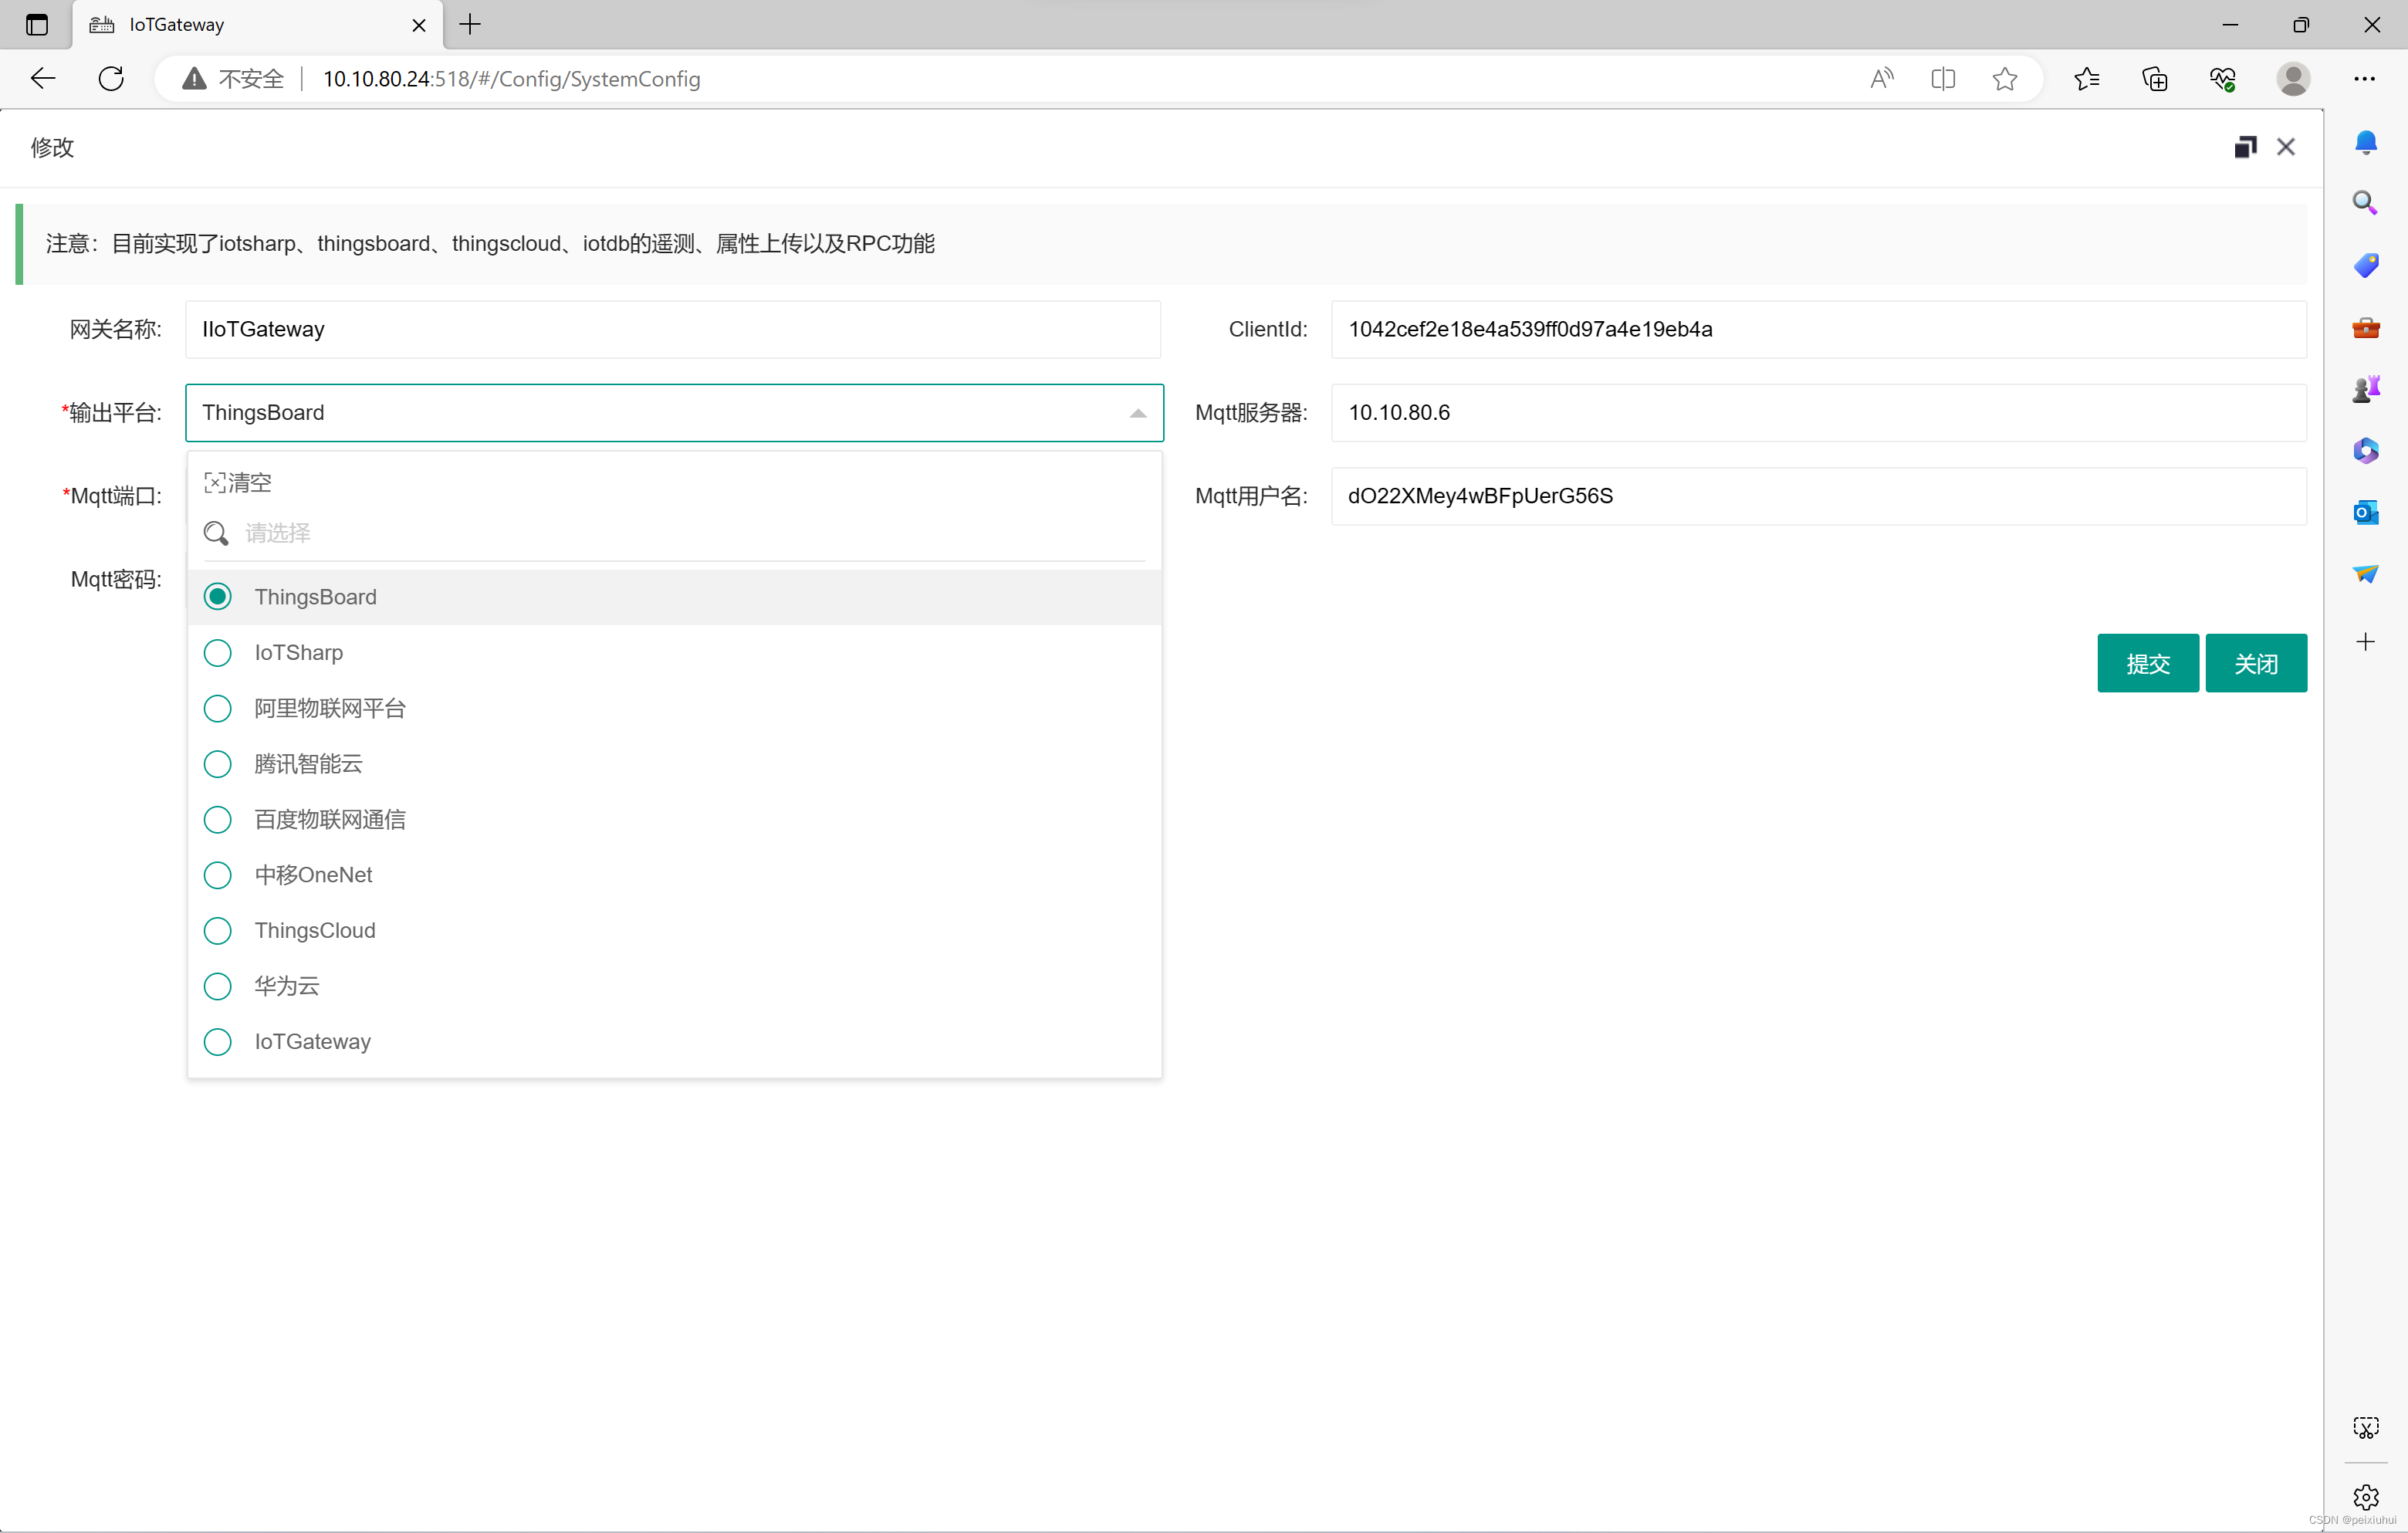Switch to the IoTGateway browser tab
The height and width of the screenshot is (1533, 2408).
176,24
